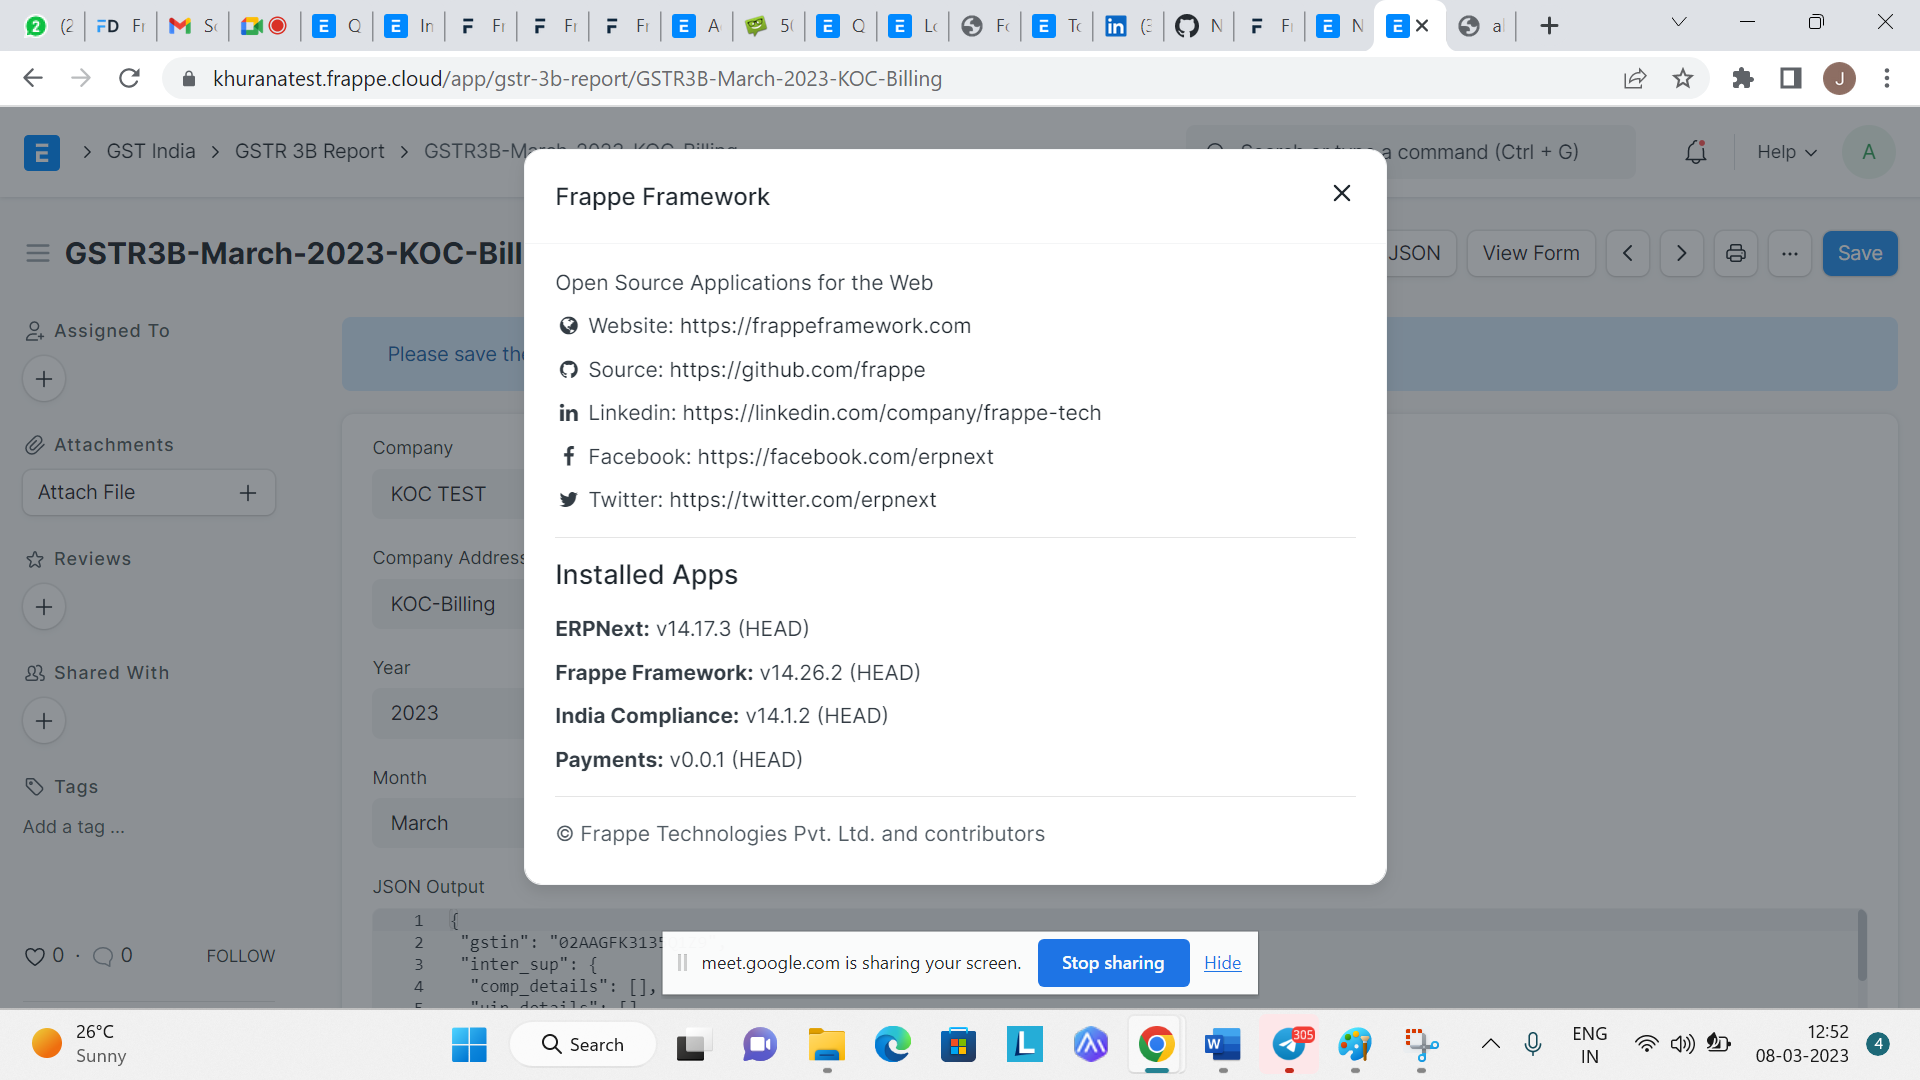Open GST India breadcrumb

tap(151, 151)
